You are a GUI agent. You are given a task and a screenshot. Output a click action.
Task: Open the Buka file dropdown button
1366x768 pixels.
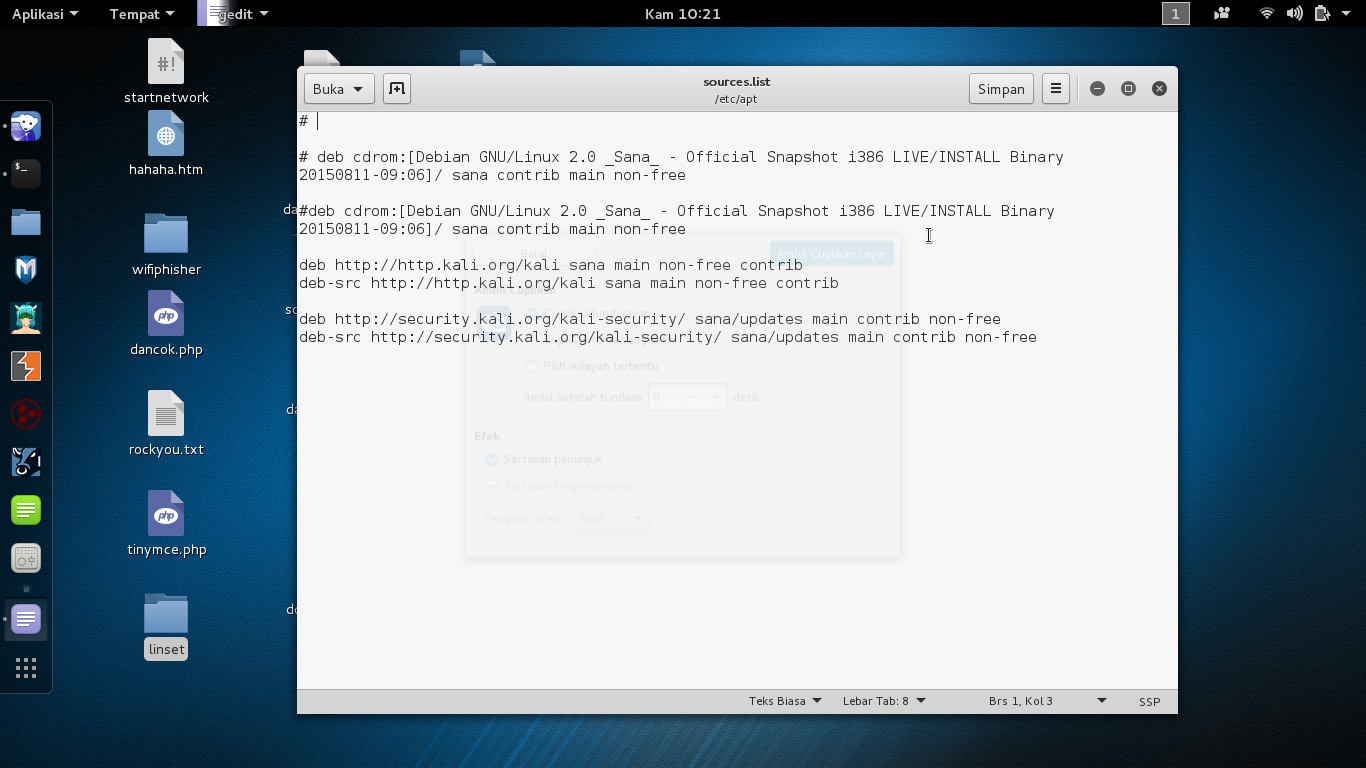pyautogui.click(x=339, y=89)
